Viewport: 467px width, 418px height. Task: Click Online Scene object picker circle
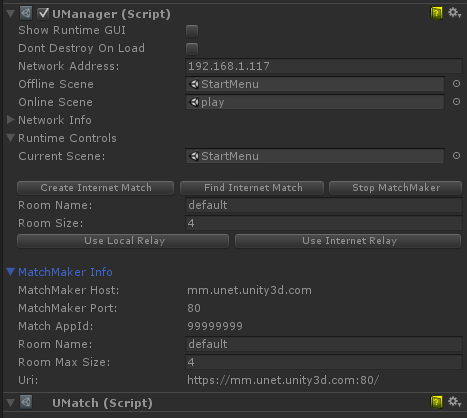click(456, 102)
